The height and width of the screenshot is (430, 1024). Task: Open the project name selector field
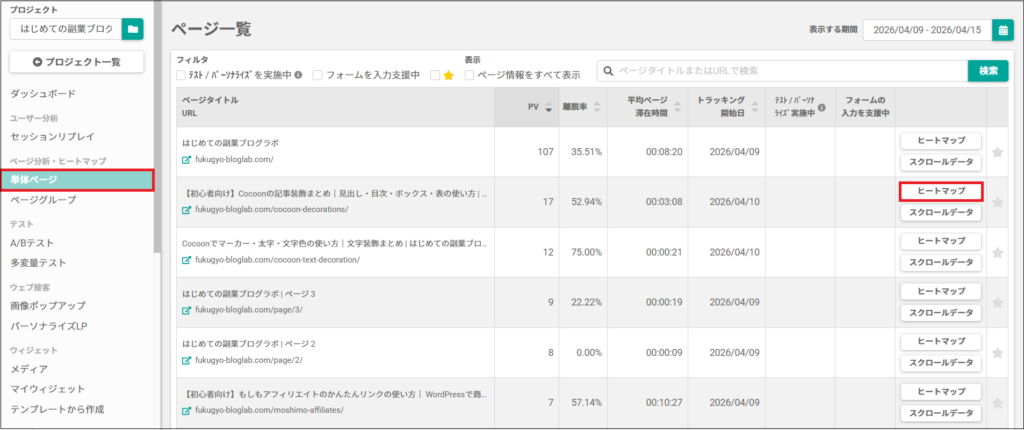pos(65,29)
